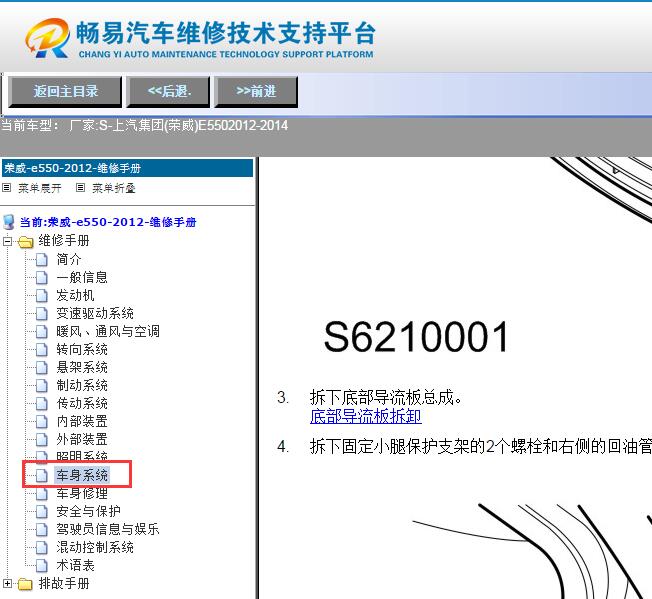This screenshot has height=599, width=652.
Task: Click 菜单折叠 to collapse all menus
Action: [114, 188]
